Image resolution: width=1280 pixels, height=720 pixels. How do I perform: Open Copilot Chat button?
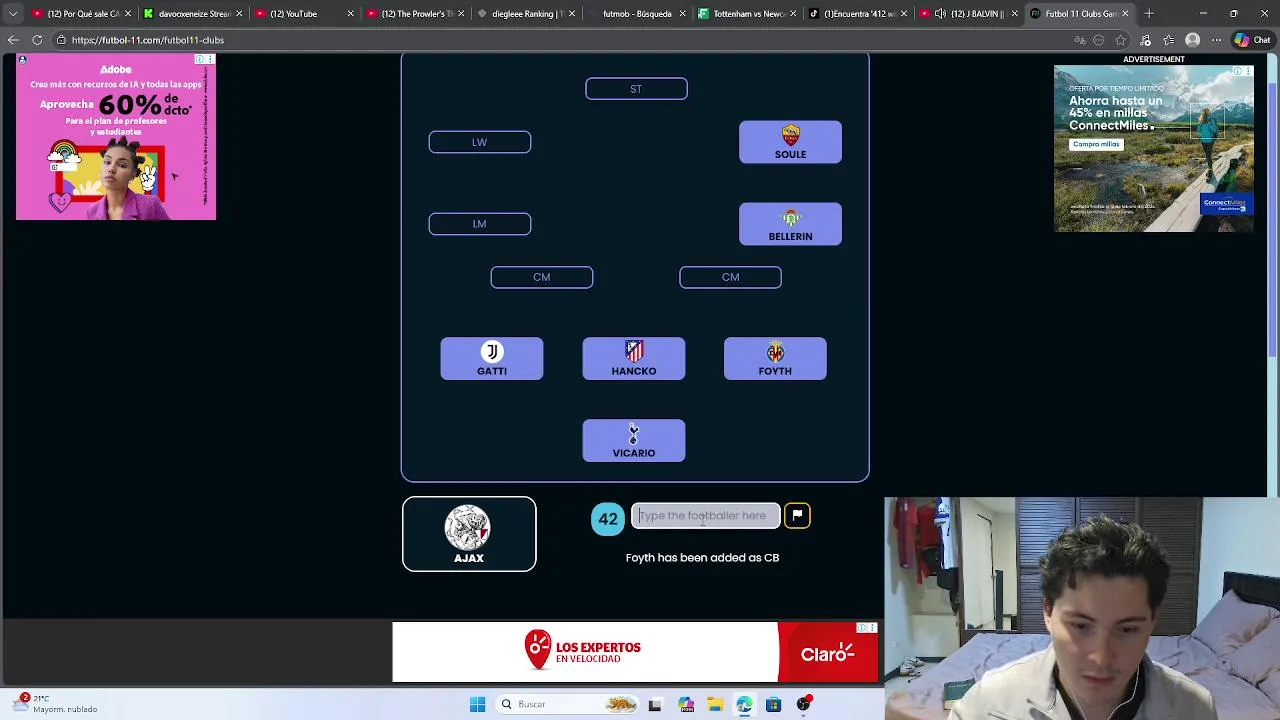click(x=1252, y=40)
